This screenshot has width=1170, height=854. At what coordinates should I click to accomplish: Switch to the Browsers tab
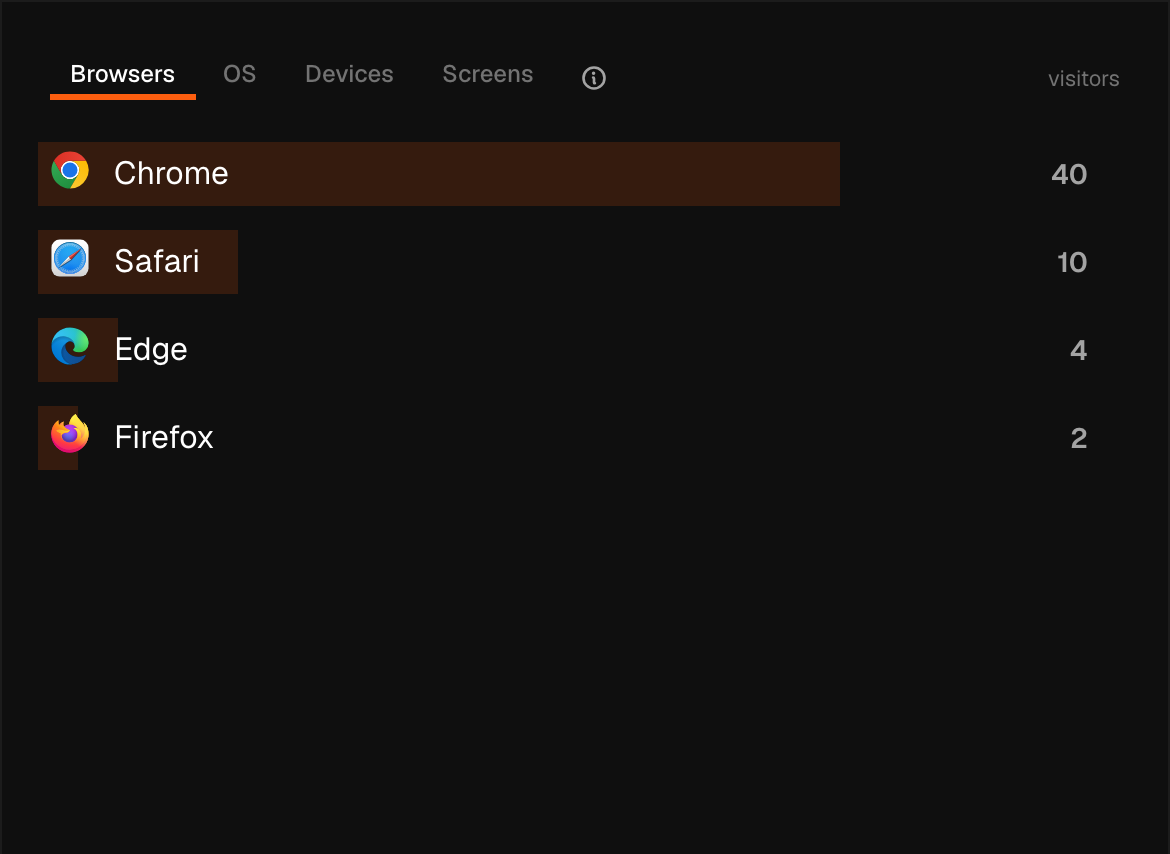point(122,74)
